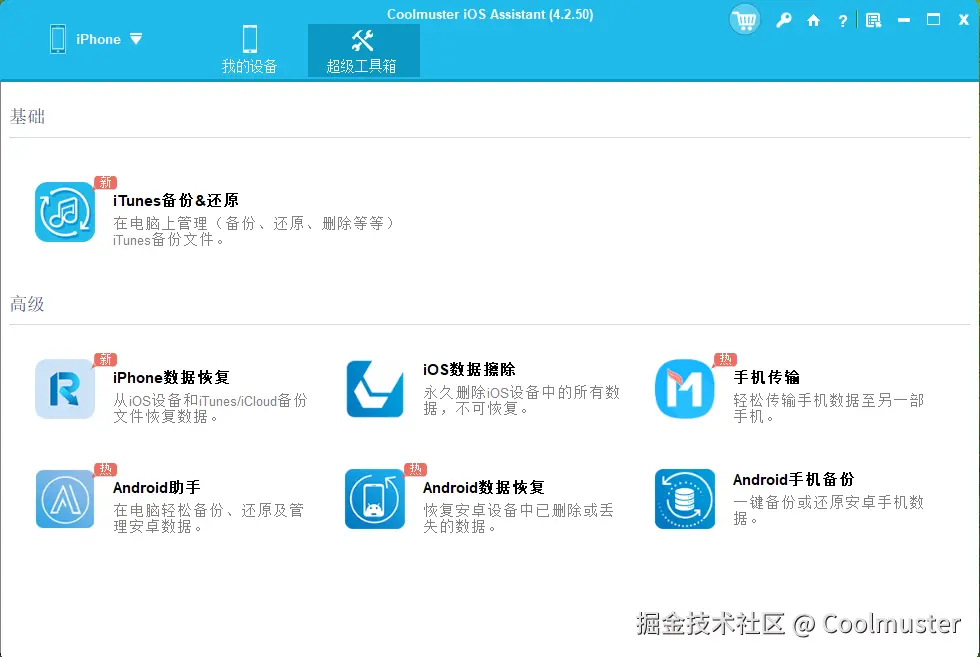
Task: Open the shopping cart store icon
Action: (x=744, y=19)
